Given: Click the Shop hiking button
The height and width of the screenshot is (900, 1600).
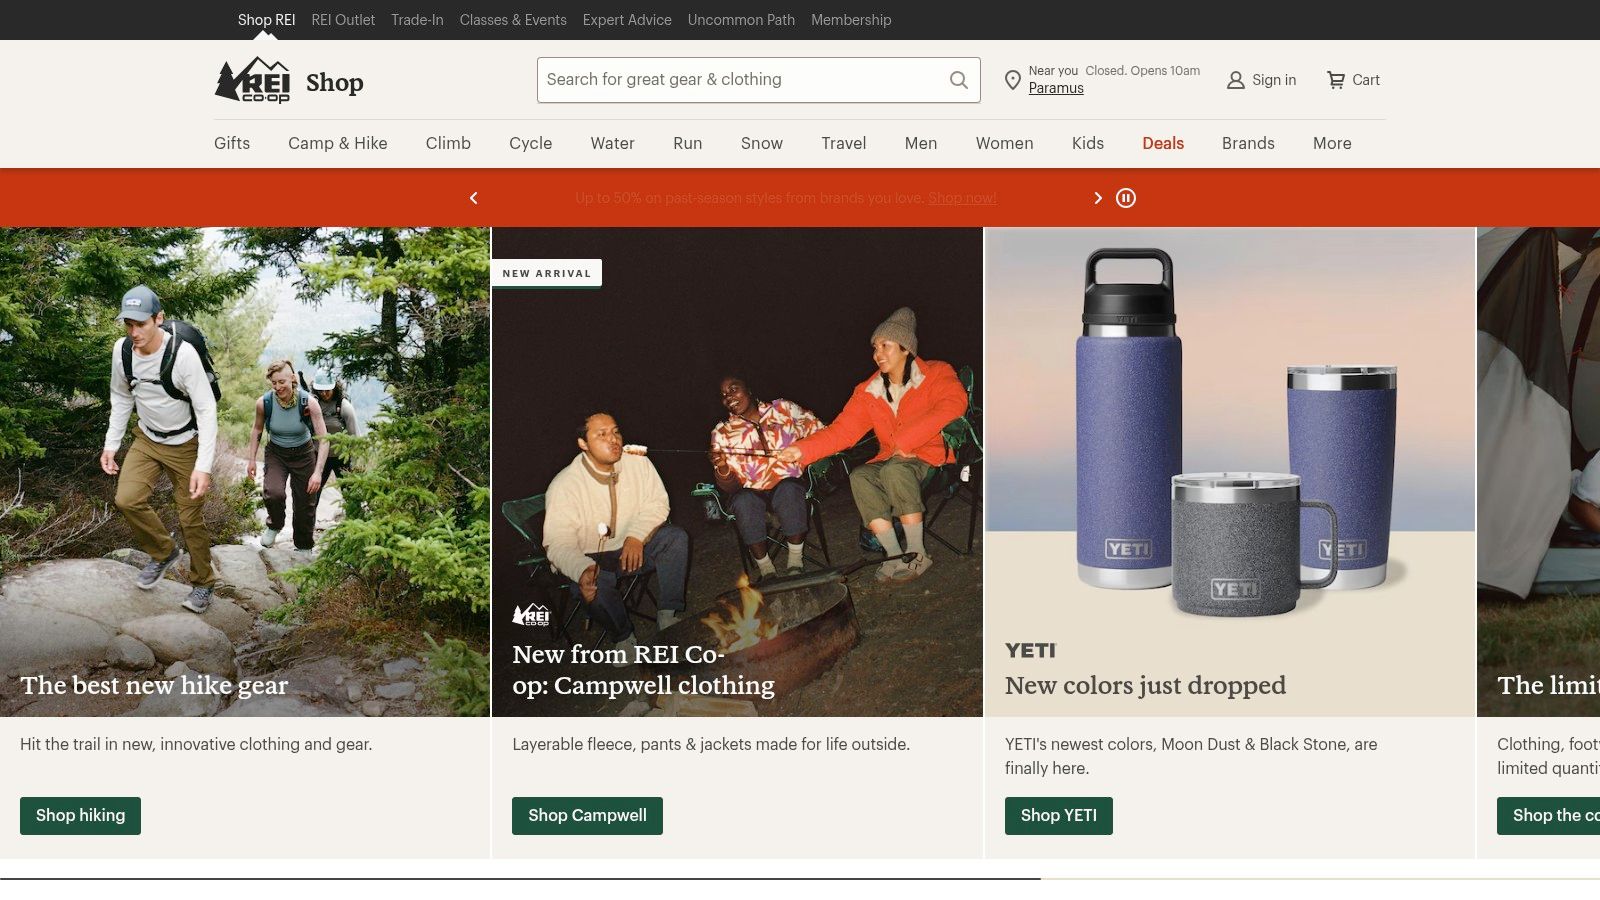Looking at the screenshot, I should 80,815.
